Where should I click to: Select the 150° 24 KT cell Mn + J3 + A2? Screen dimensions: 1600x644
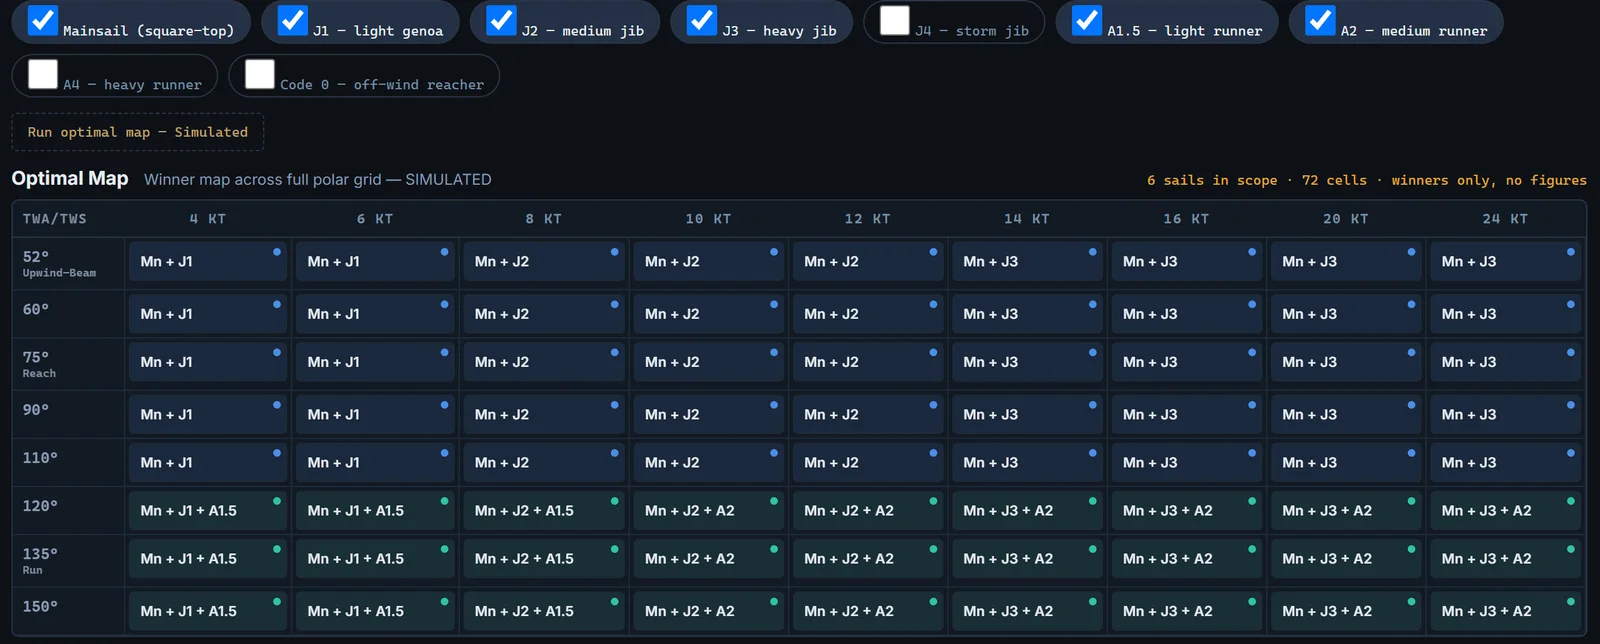click(1505, 611)
